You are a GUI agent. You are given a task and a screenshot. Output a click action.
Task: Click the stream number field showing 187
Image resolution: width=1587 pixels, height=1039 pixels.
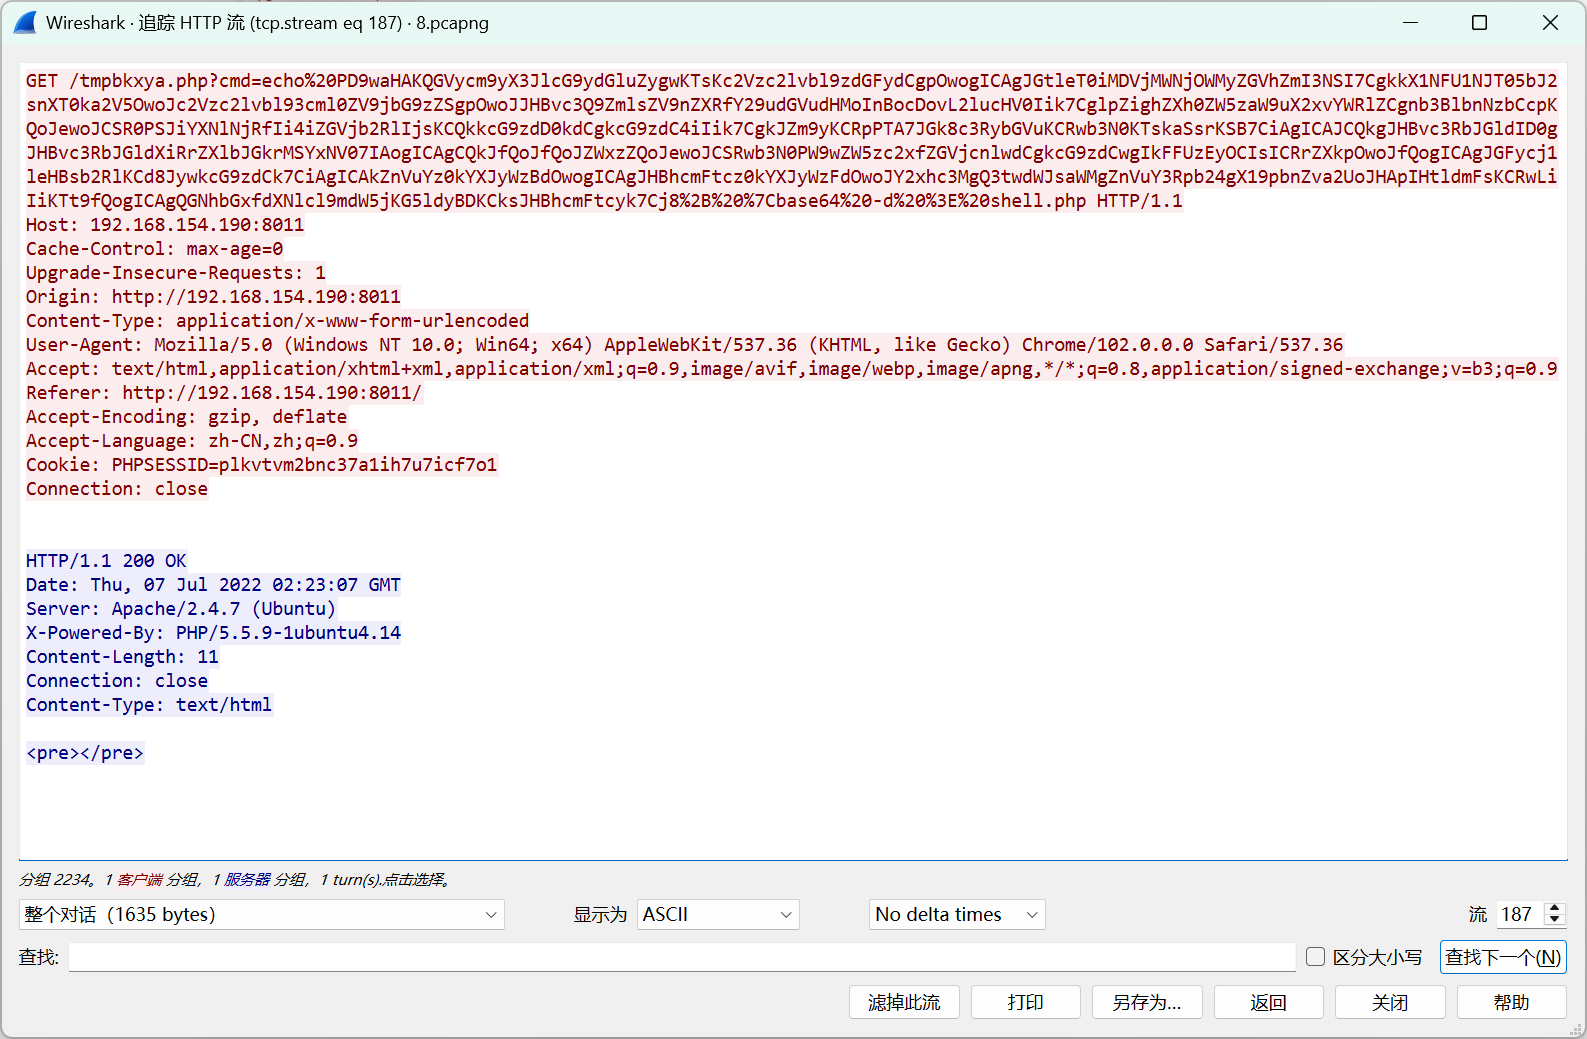pos(1518,914)
